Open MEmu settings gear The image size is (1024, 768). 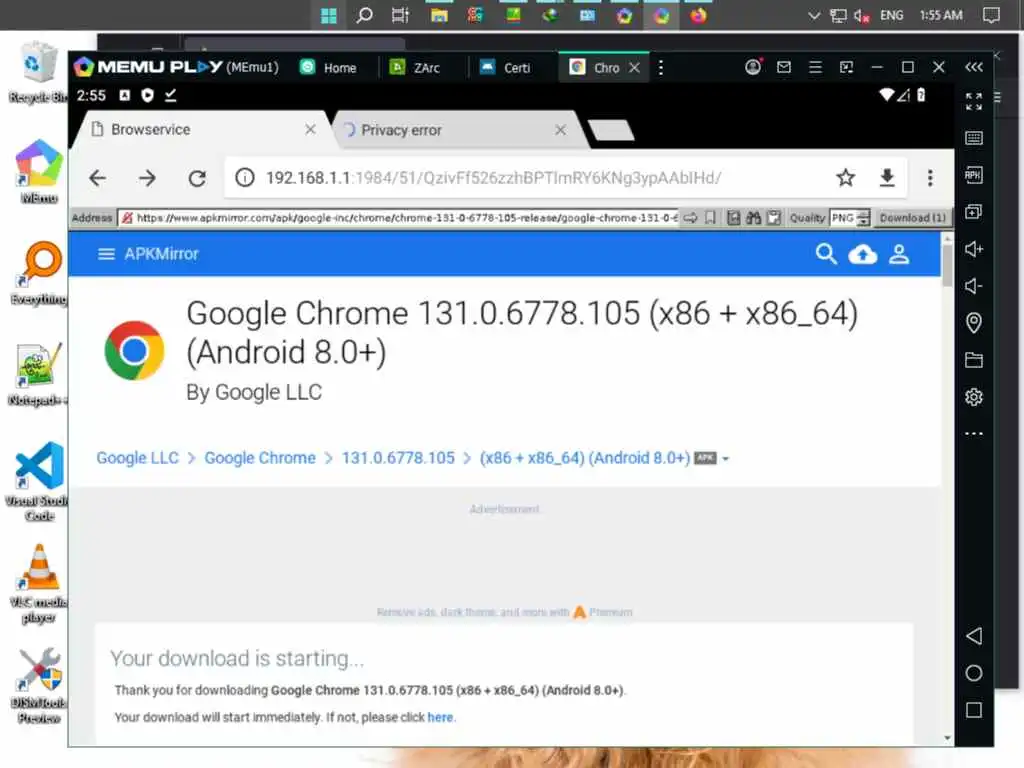[974, 396]
